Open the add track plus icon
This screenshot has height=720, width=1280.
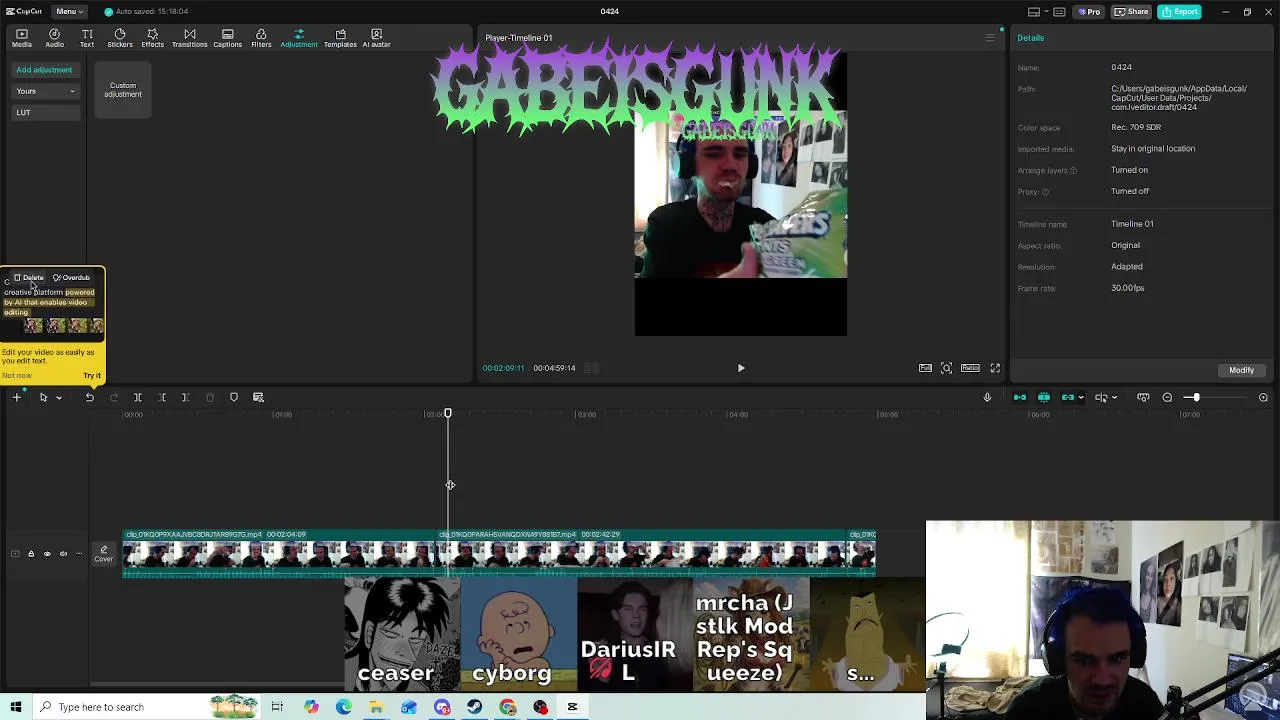tap(17, 398)
